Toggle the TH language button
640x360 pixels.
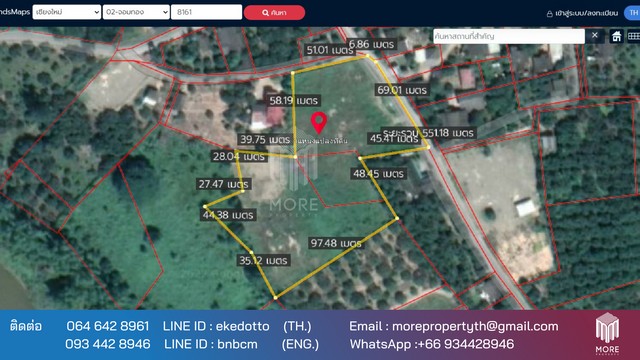[633, 13]
